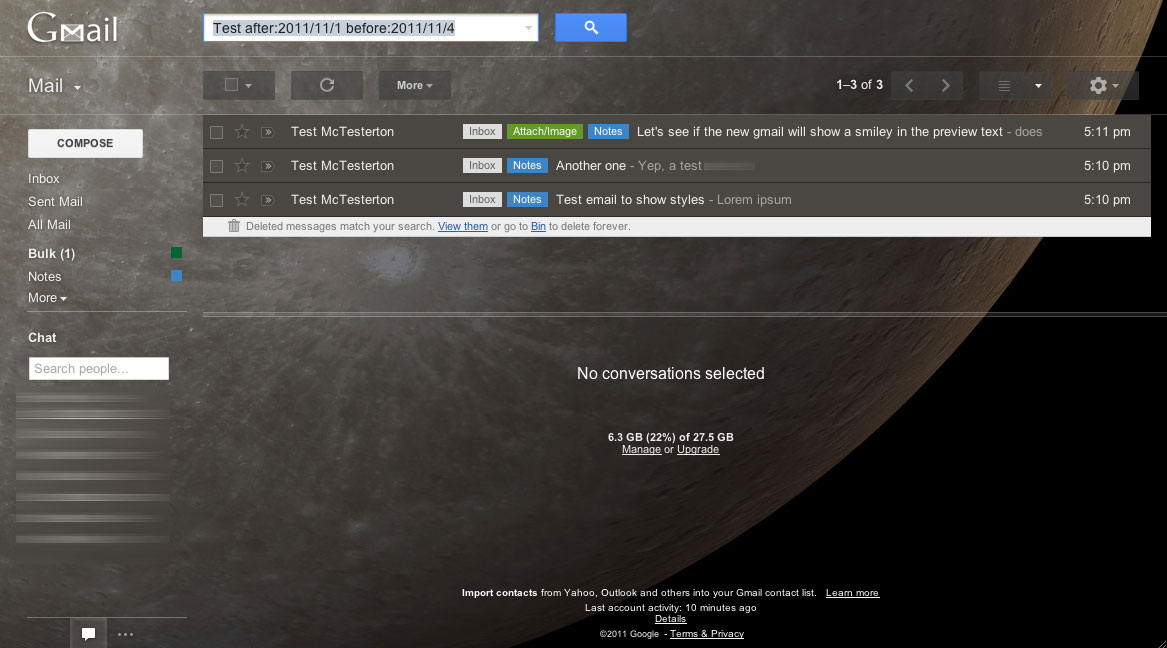Go to the previous page of results
The width and height of the screenshot is (1167, 648).
click(909, 86)
